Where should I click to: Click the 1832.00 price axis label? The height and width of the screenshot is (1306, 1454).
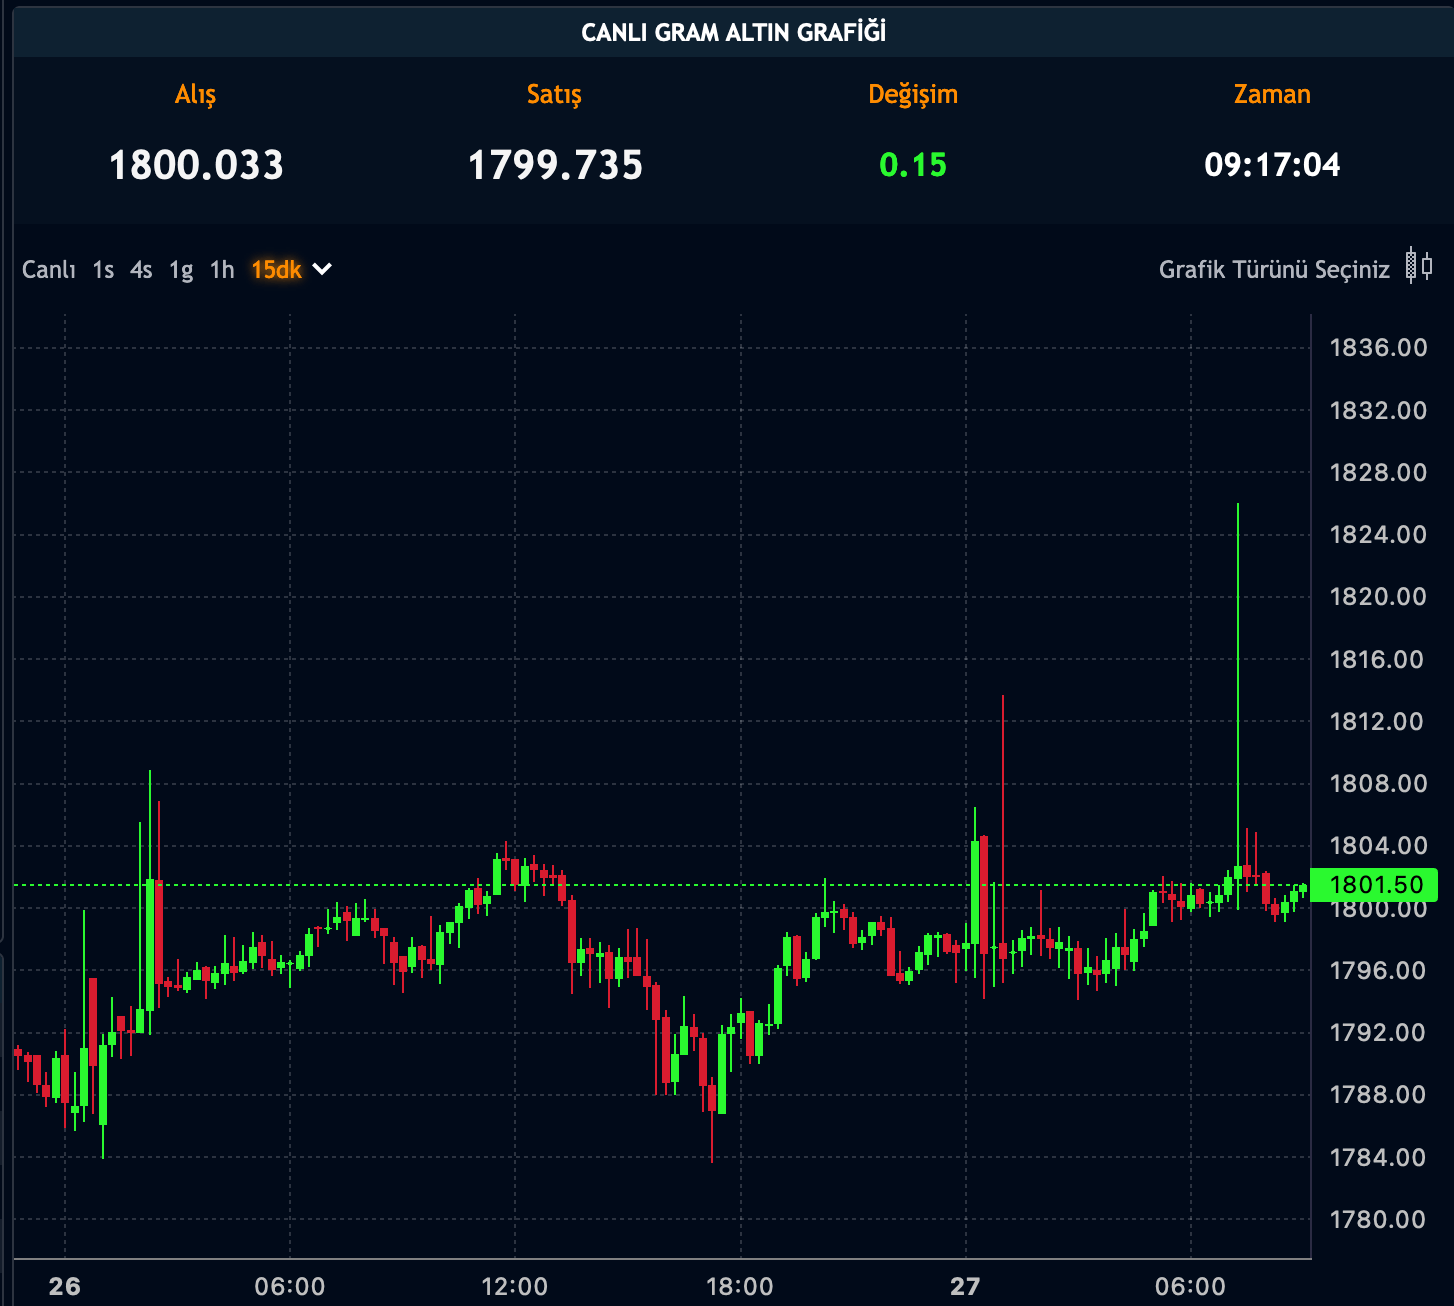point(1378,410)
